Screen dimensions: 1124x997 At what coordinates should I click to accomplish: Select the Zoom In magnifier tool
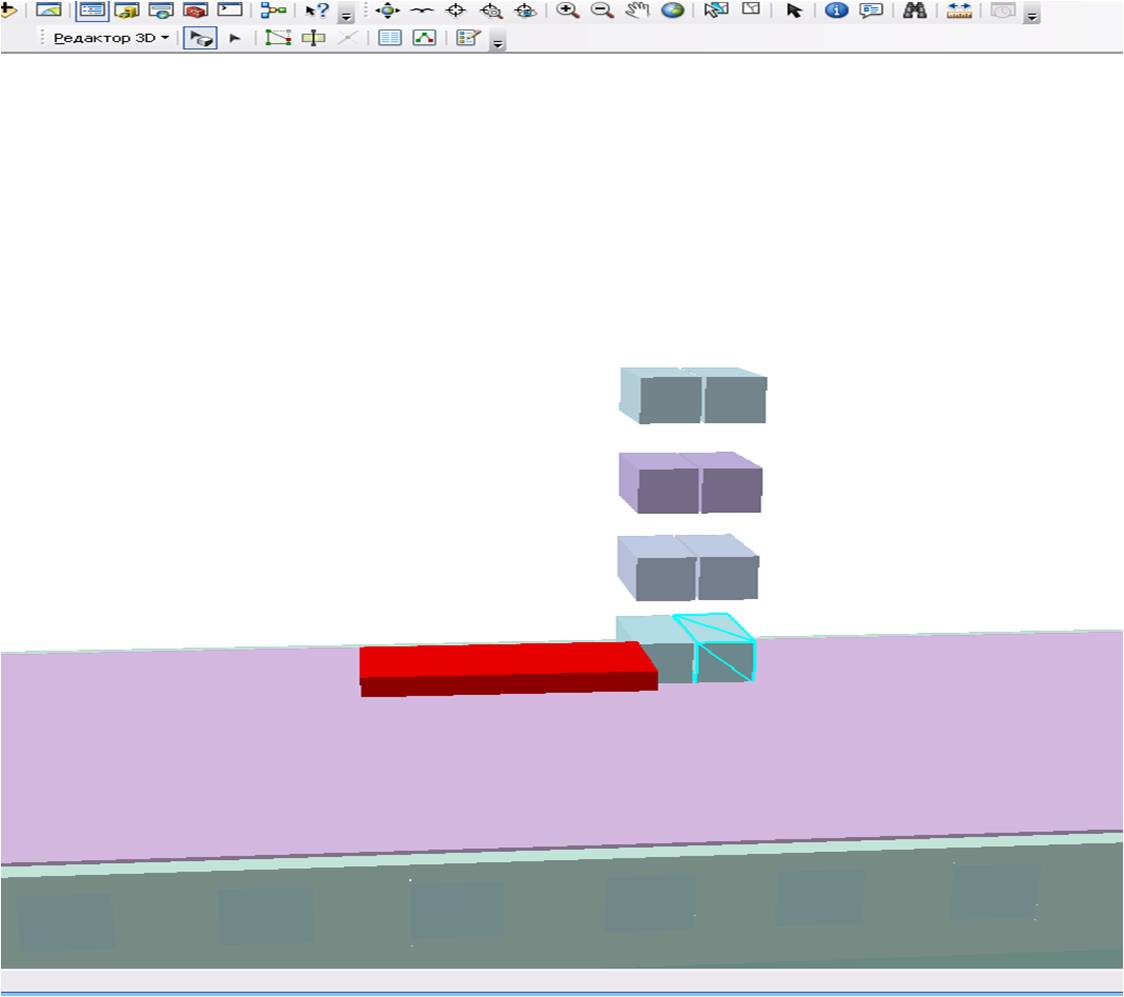[567, 10]
